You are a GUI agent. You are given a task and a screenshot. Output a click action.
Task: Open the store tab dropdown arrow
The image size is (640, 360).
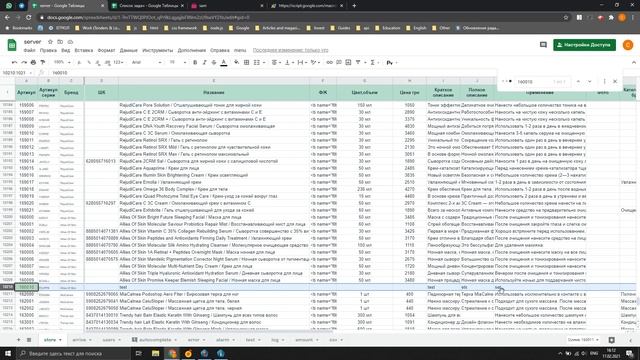click(x=60, y=340)
